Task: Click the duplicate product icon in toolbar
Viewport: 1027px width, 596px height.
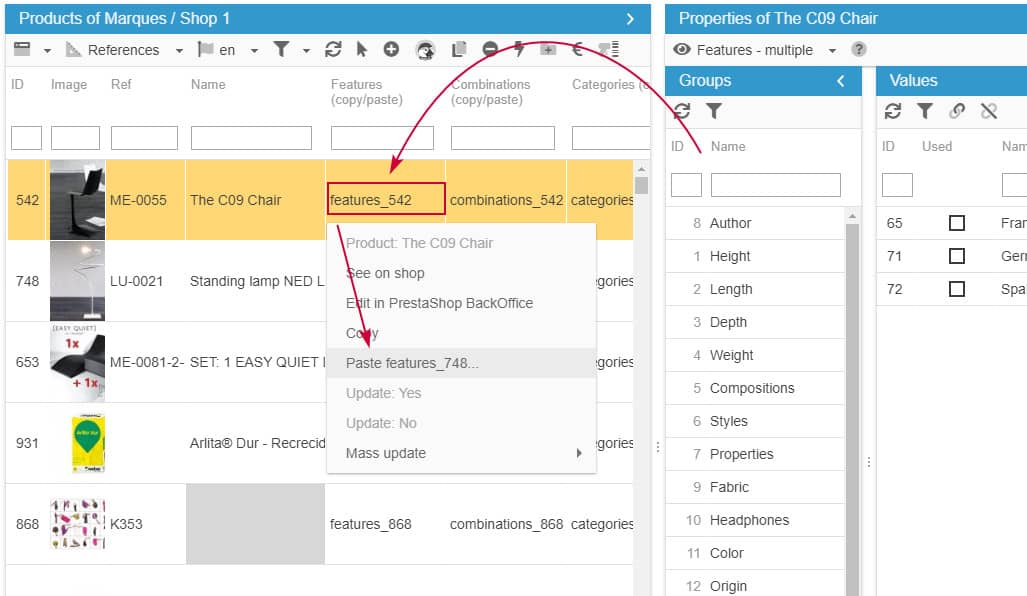Action: pyautogui.click(x=459, y=50)
